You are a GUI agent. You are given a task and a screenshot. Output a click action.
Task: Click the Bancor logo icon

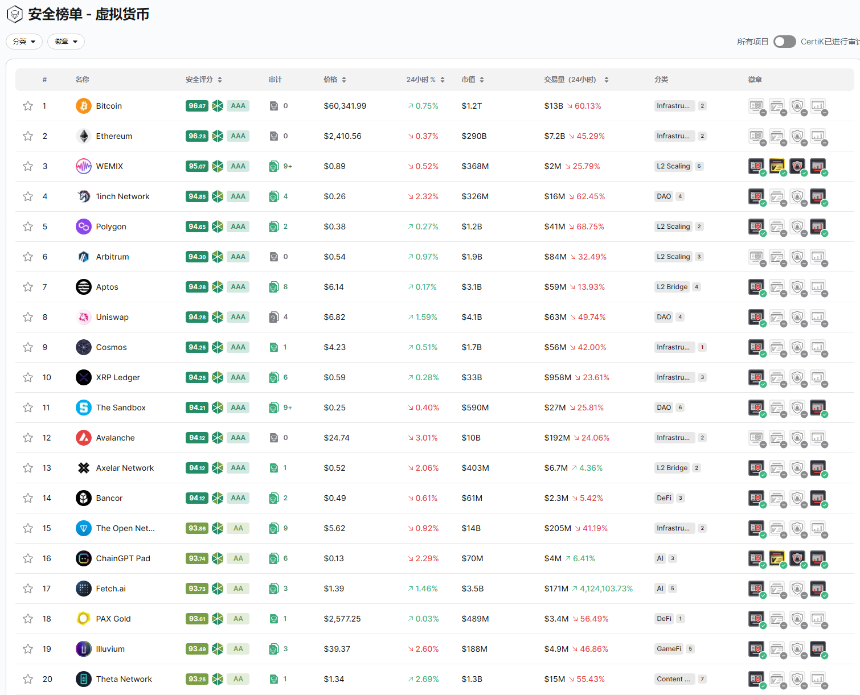click(x=83, y=498)
